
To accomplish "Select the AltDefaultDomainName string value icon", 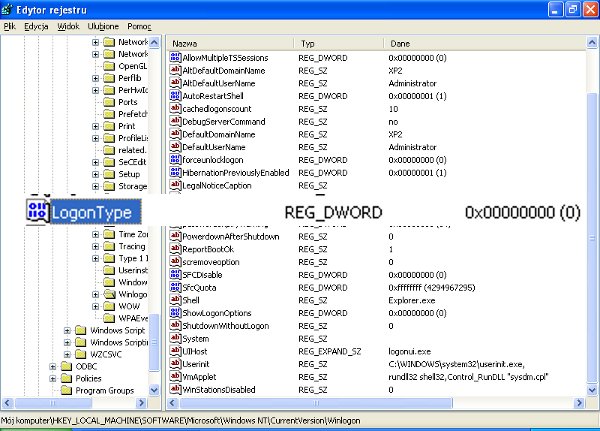I will (x=175, y=70).
